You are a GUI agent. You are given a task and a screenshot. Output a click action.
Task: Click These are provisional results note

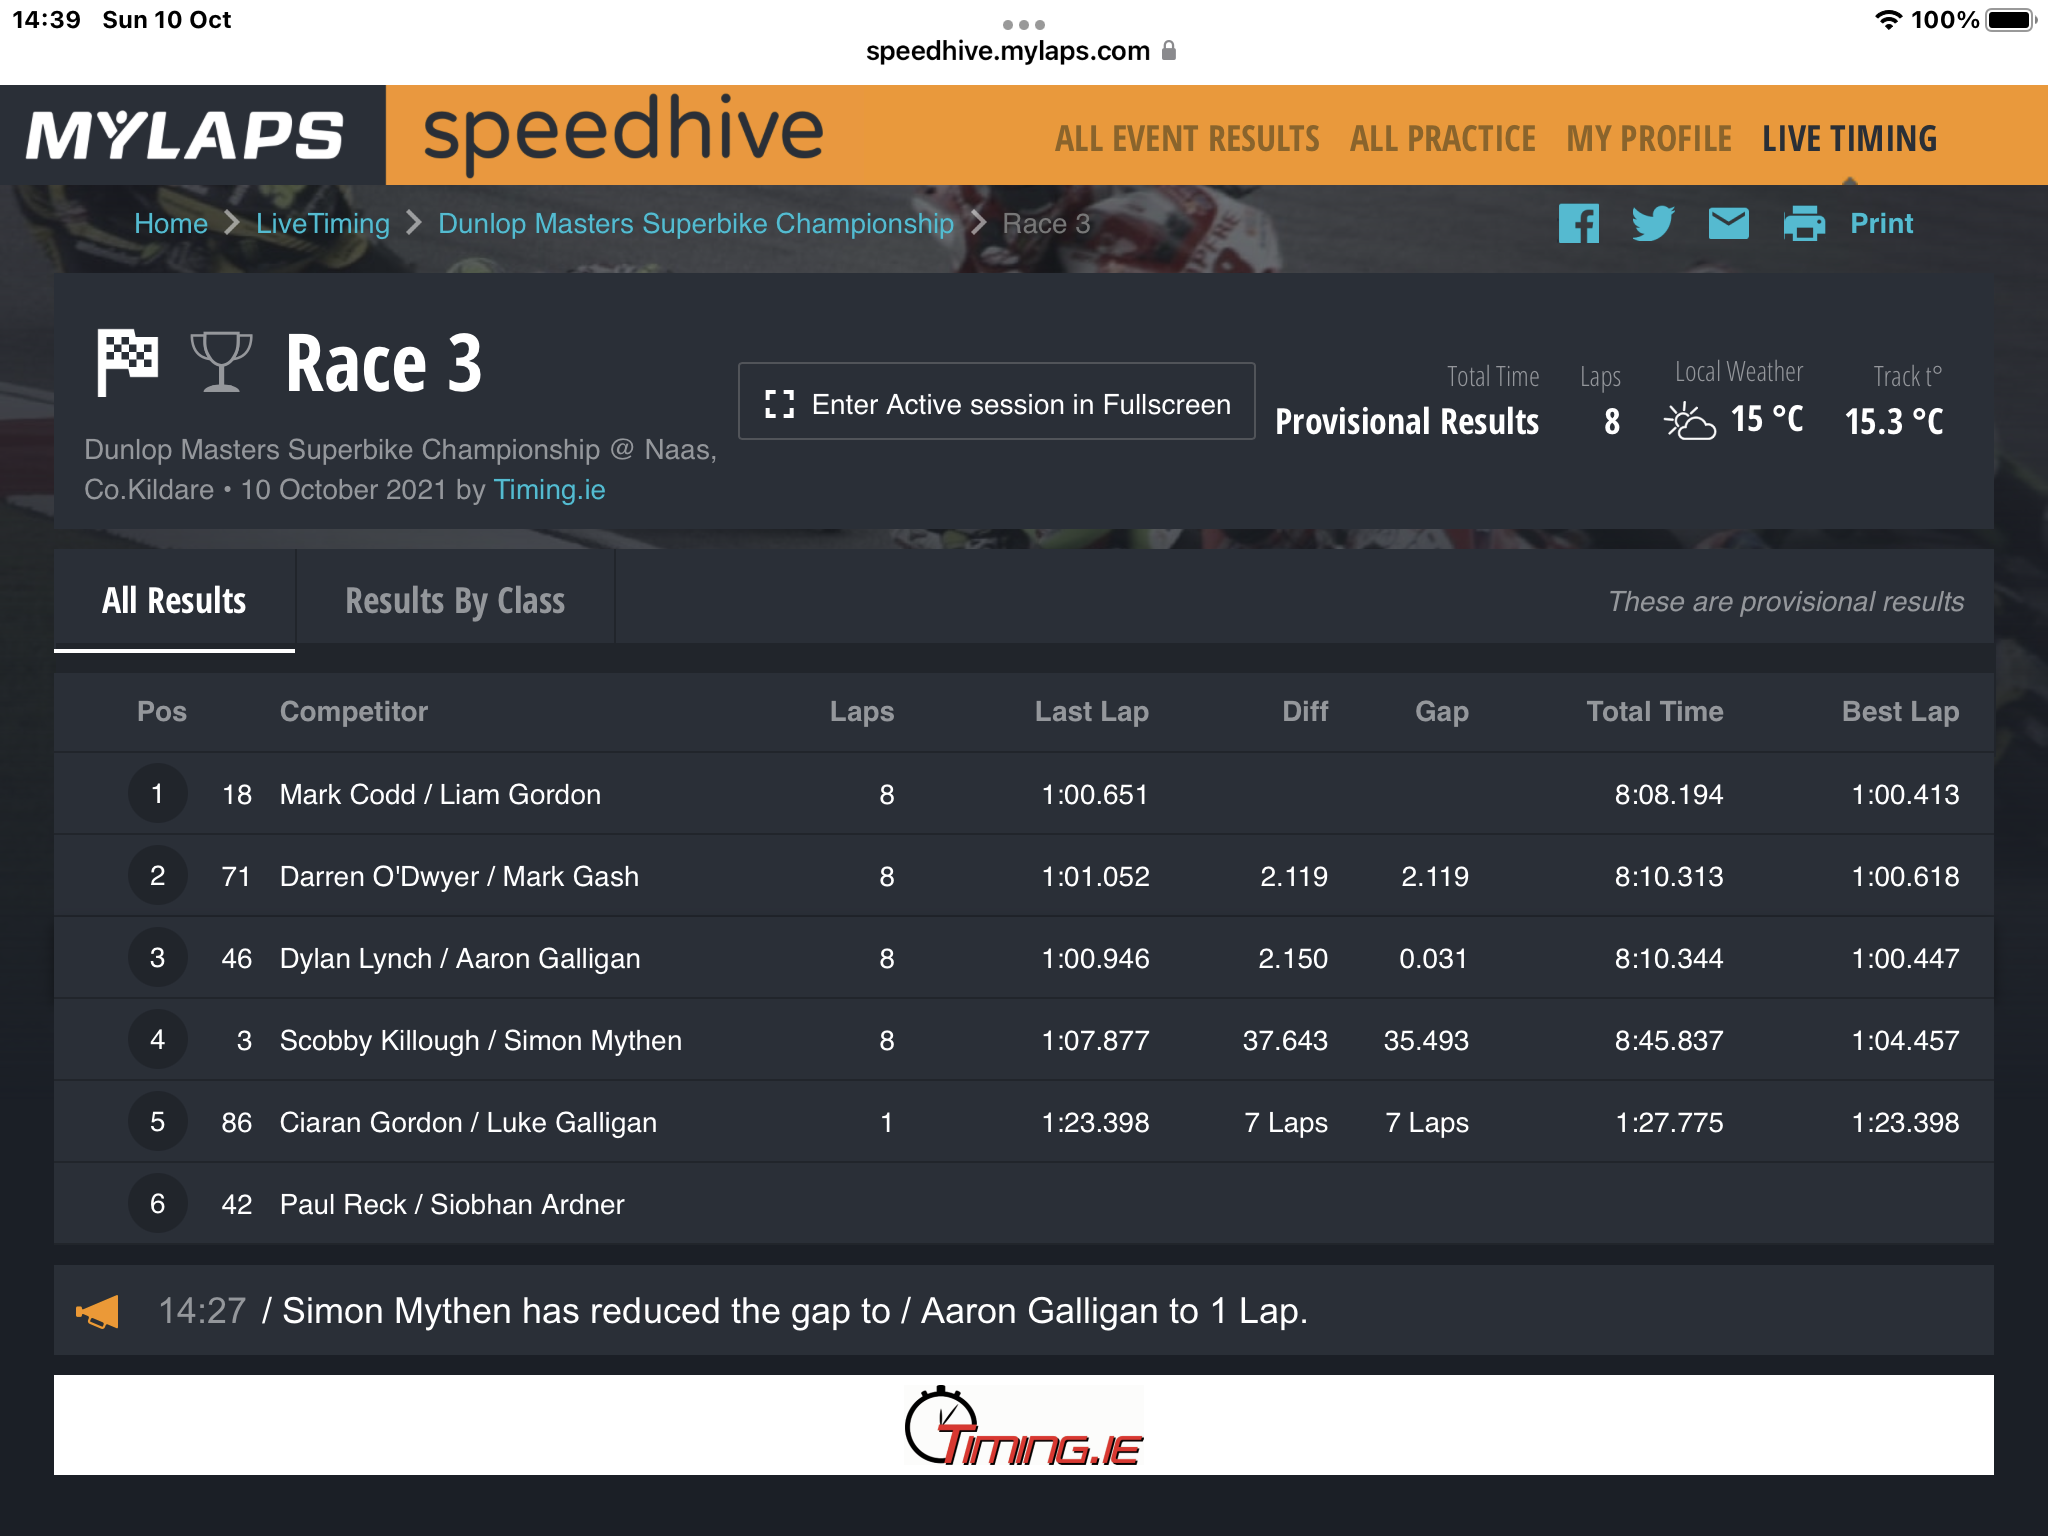pyautogui.click(x=1786, y=602)
